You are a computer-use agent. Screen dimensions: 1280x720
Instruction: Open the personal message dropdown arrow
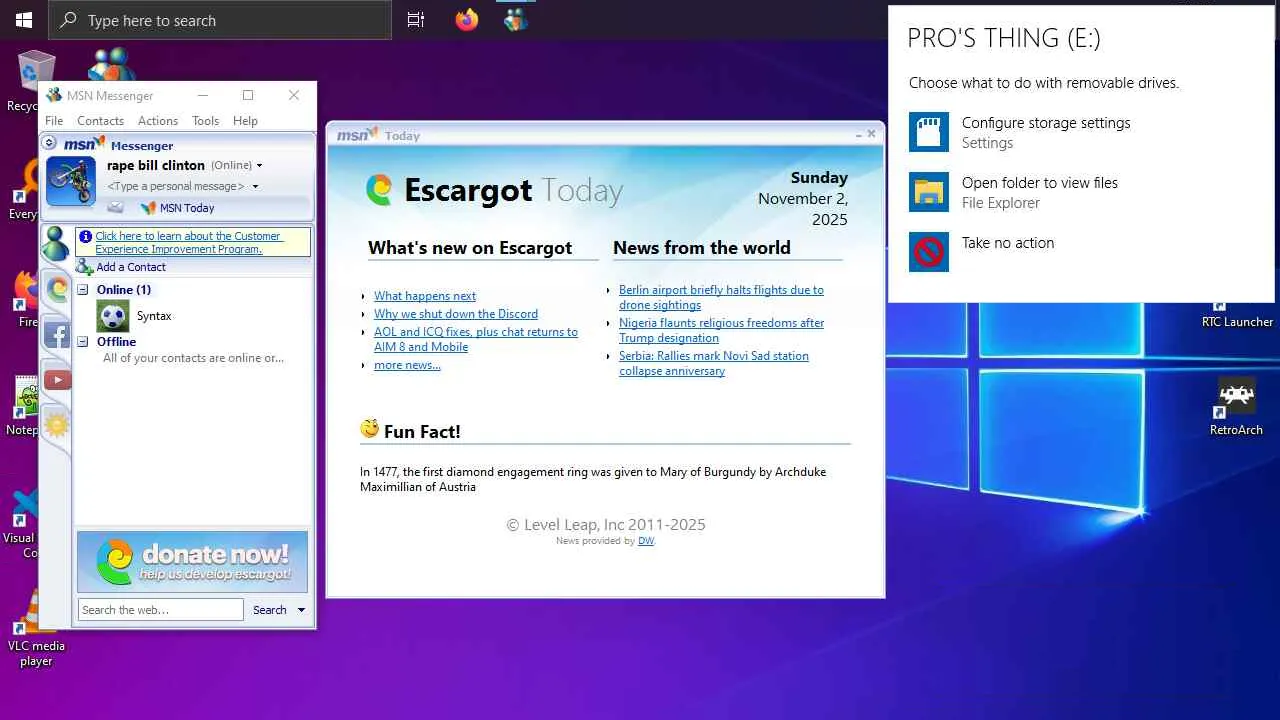click(255, 187)
